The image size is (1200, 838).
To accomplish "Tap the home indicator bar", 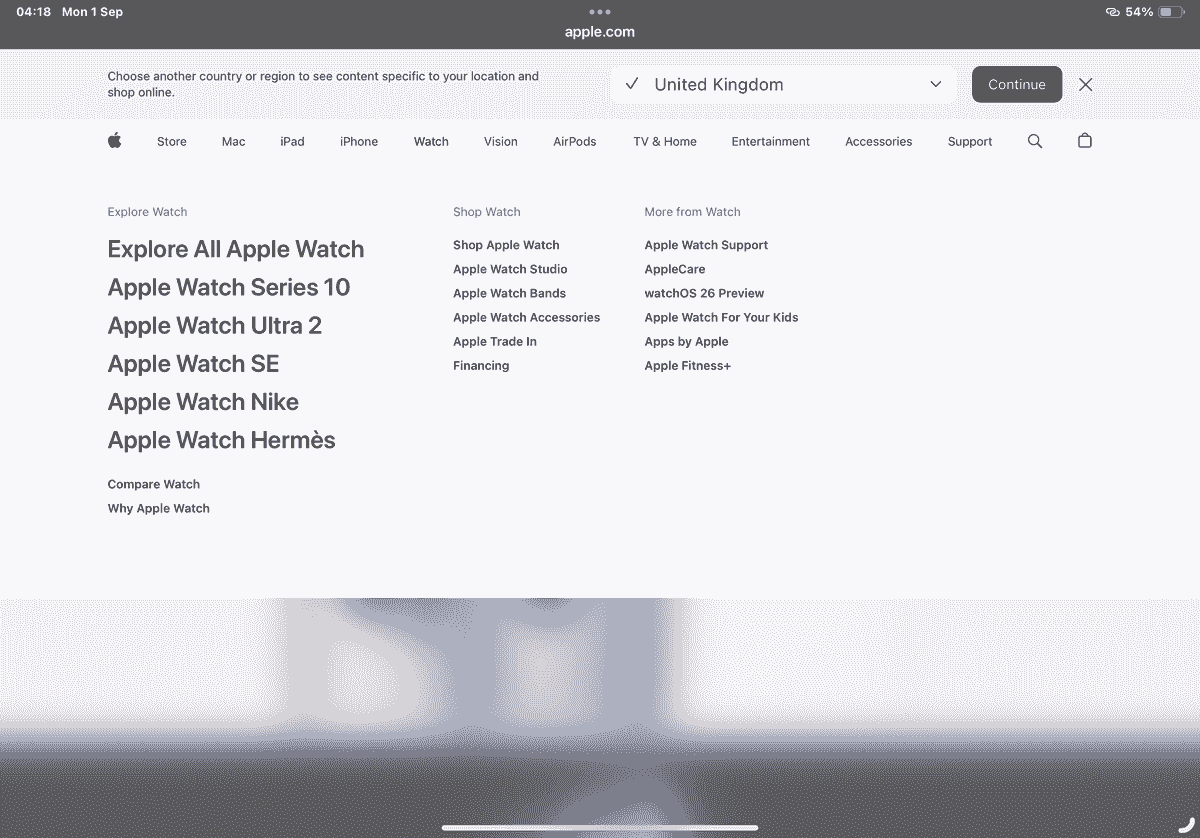I will 600,827.
